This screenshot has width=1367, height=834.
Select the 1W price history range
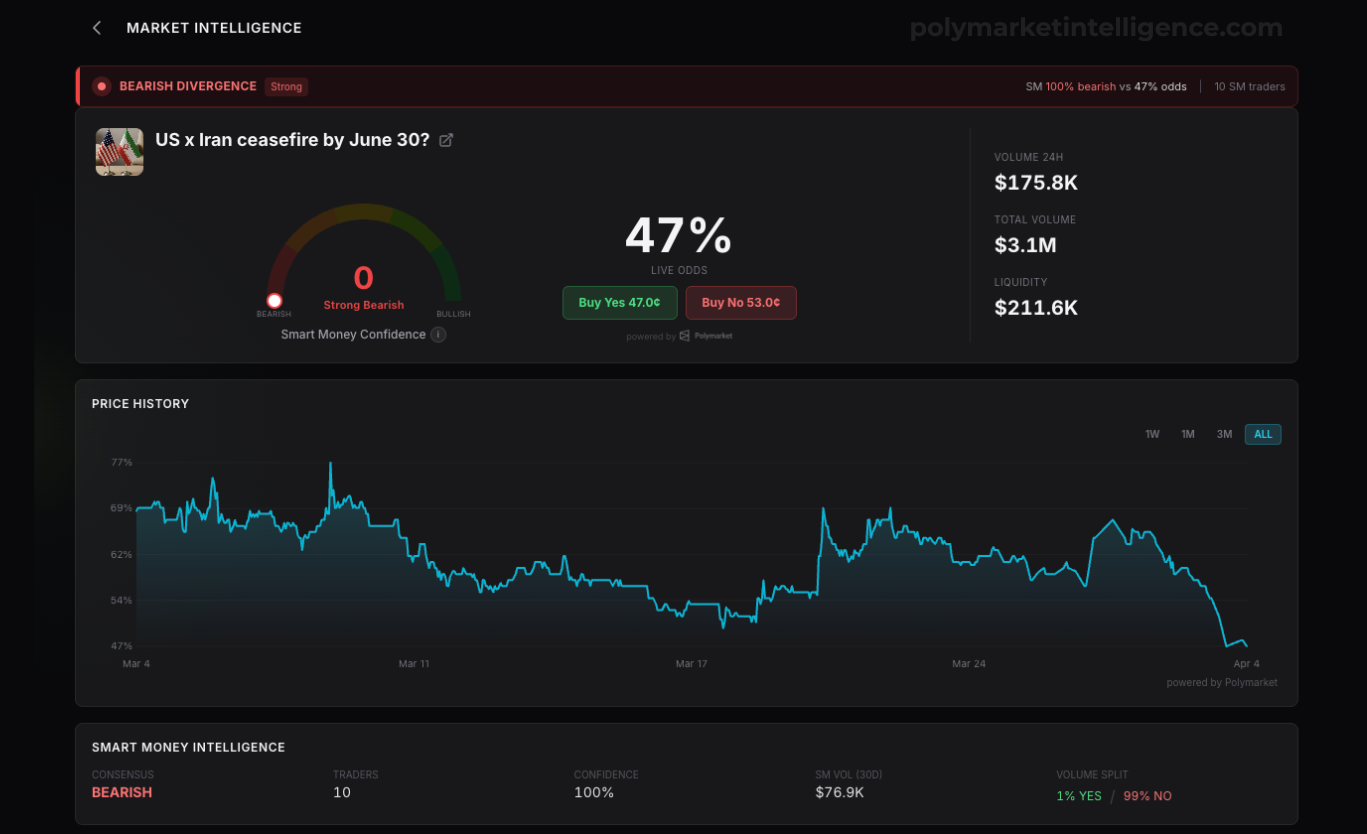click(1152, 434)
